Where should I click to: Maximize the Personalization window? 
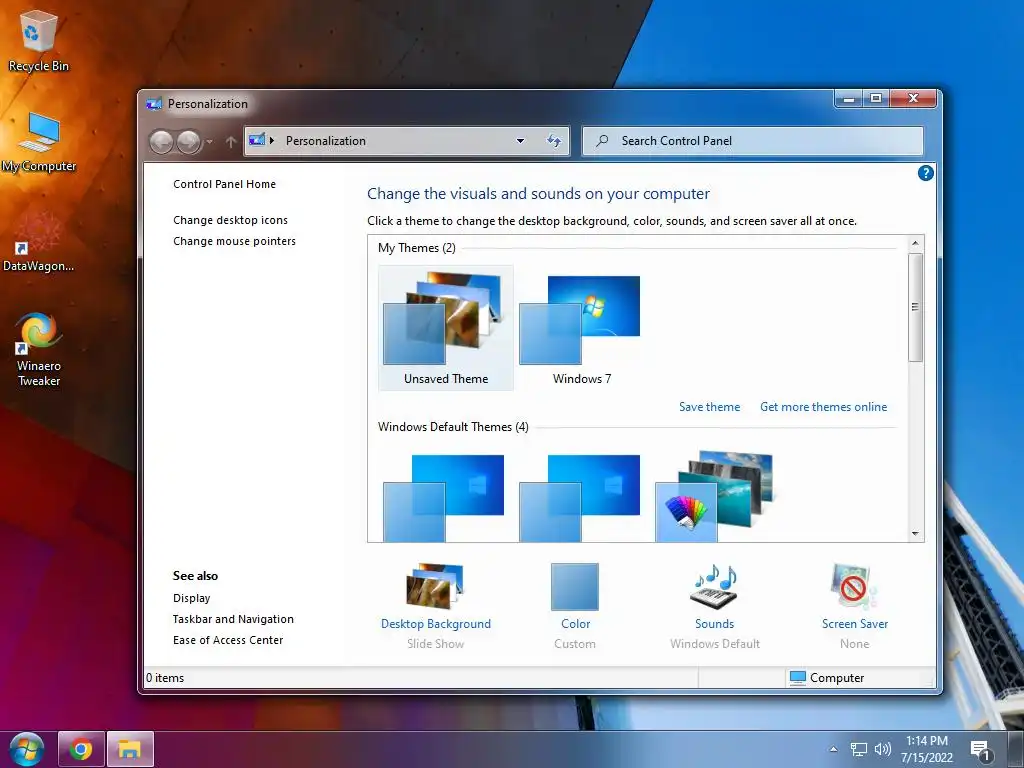click(x=876, y=99)
